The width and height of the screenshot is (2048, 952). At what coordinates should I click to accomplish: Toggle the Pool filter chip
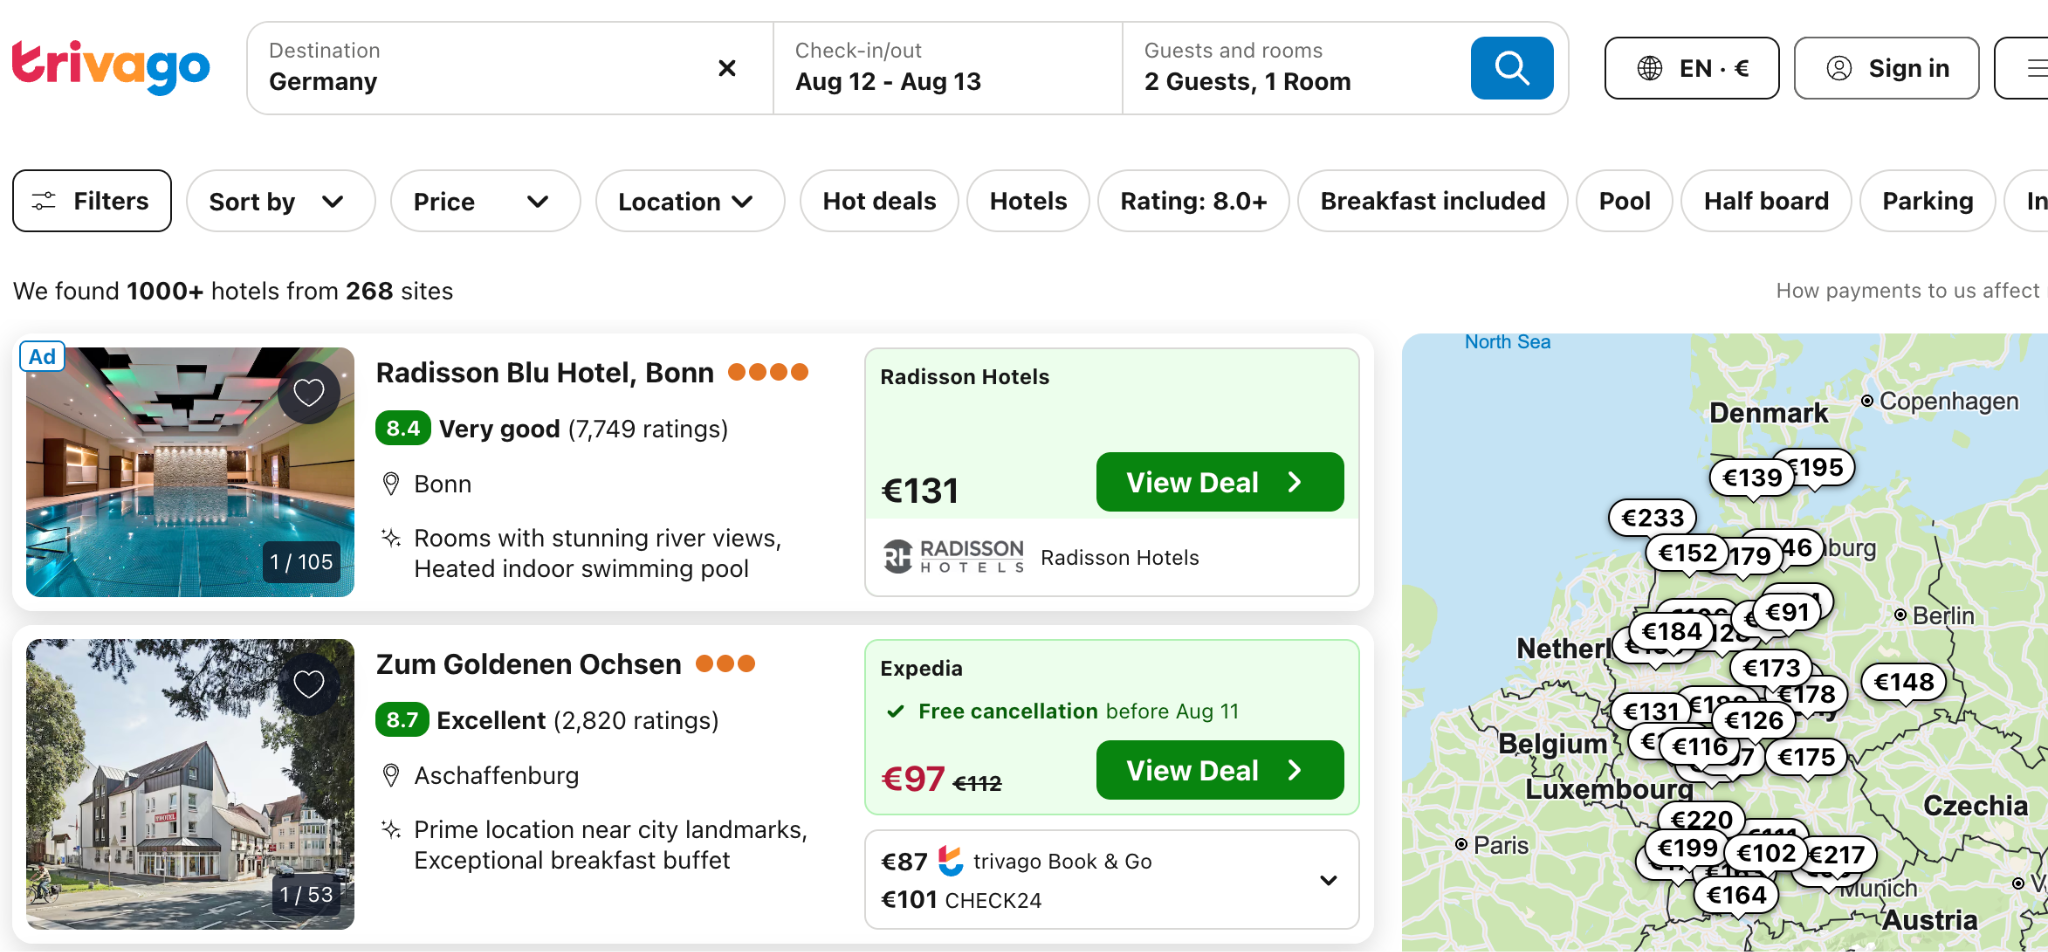tap(1624, 201)
